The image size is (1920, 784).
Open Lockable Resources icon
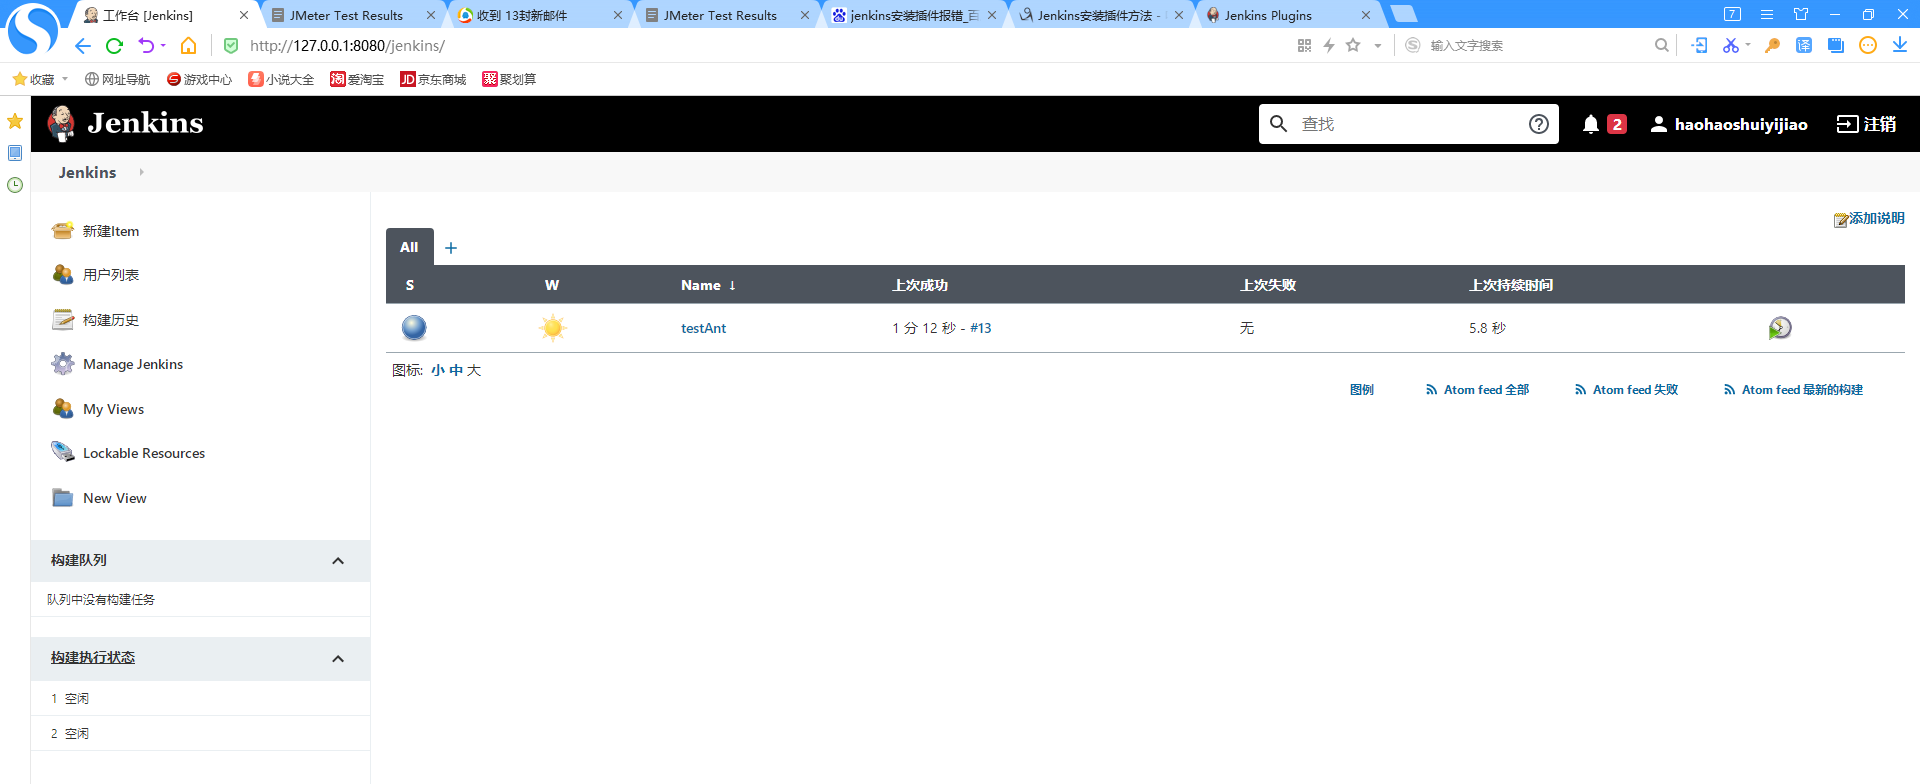coord(63,453)
